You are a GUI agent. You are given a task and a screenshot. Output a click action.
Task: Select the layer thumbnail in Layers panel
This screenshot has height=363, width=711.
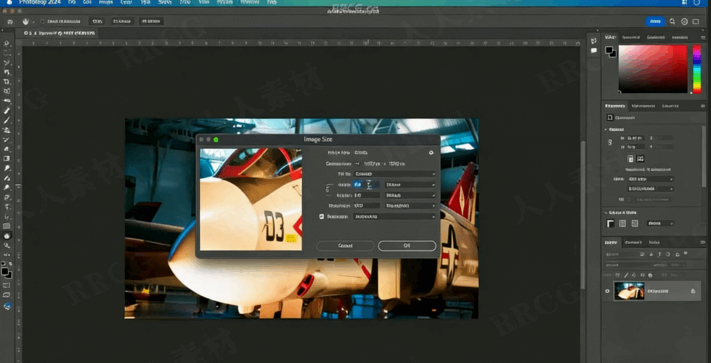pos(629,291)
